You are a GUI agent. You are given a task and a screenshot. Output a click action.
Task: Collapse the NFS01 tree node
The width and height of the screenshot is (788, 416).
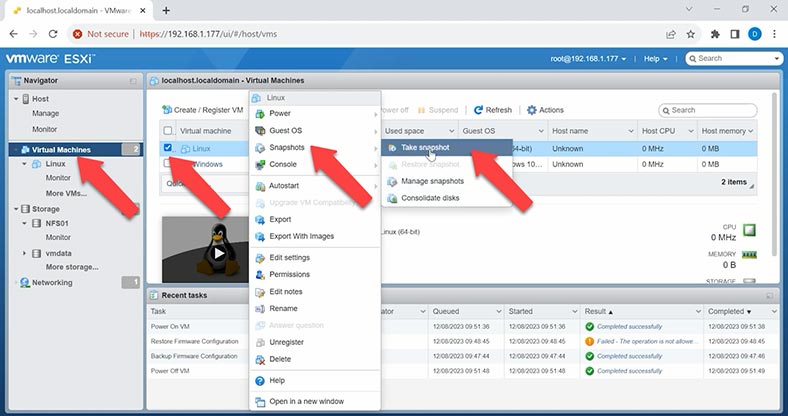pos(24,224)
